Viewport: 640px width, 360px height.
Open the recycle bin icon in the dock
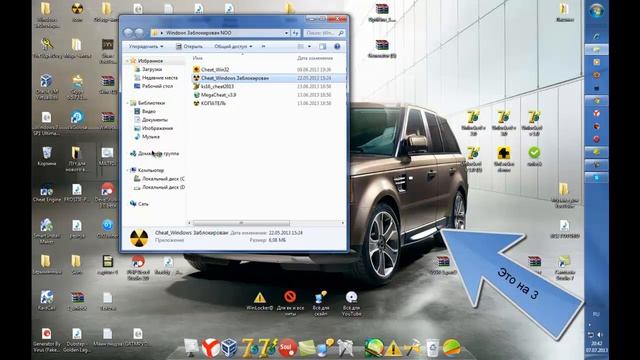point(432,348)
